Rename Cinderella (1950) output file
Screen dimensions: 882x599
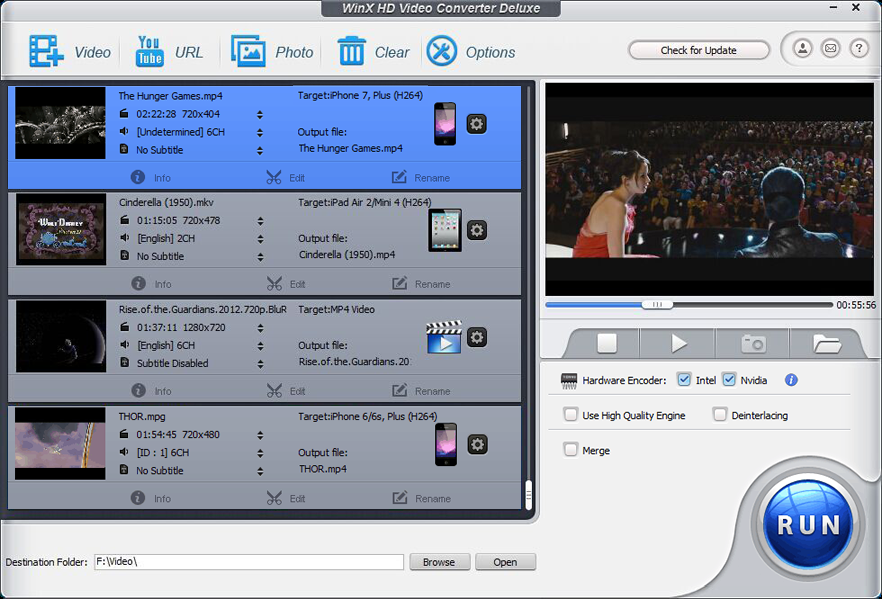point(421,284)
